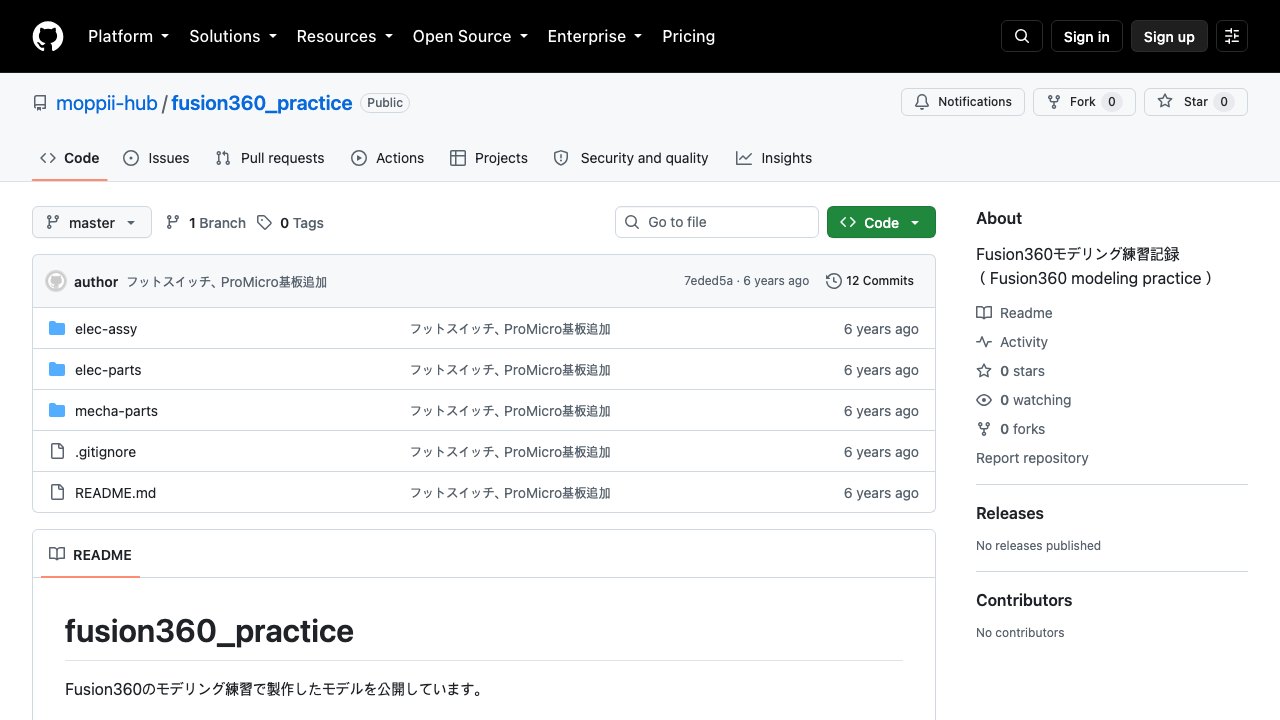1280x720 pixels.
Task: Click the mecha-parts folder icon
Action: 57,411
